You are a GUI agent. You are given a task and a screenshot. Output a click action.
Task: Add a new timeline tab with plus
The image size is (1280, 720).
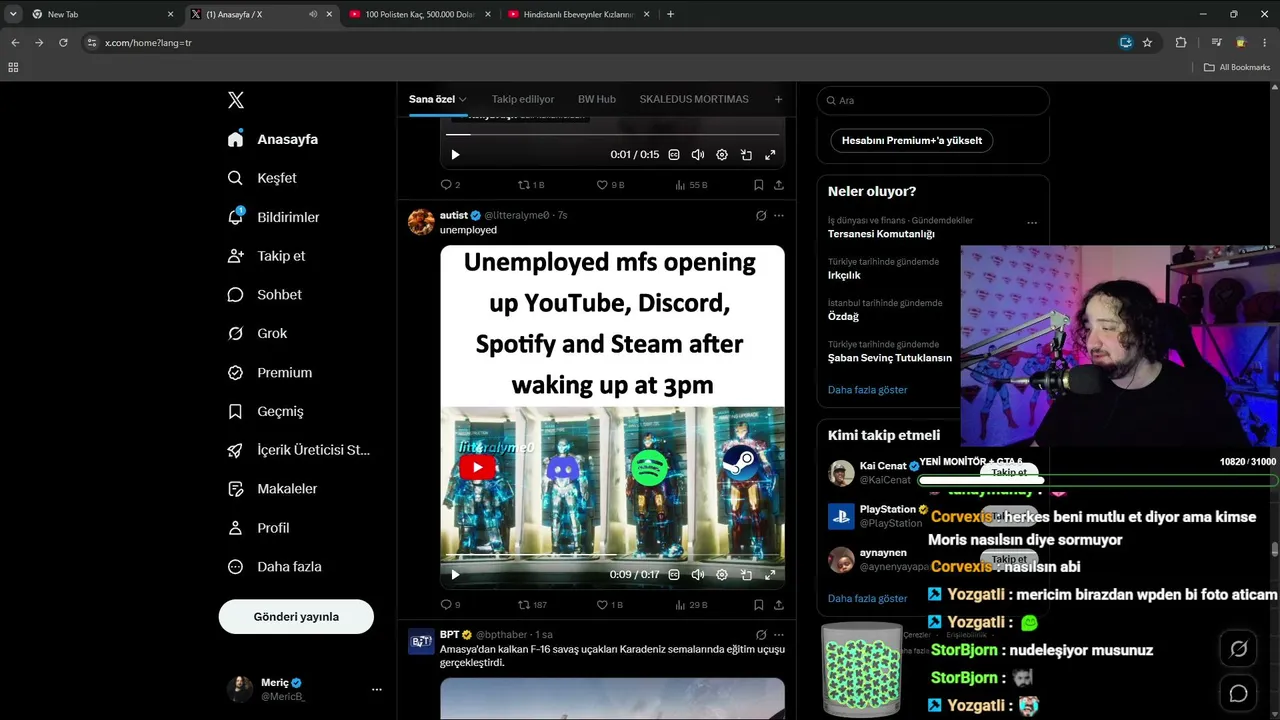click(778, 99)
